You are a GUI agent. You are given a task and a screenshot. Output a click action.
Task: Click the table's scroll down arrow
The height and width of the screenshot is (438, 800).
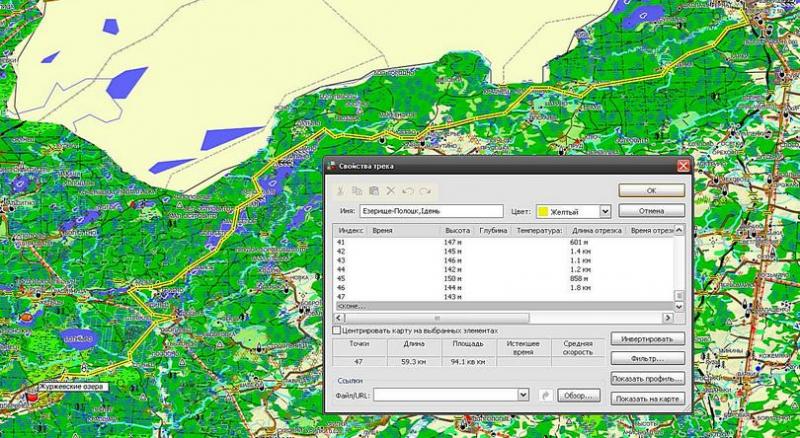(679, 307)
